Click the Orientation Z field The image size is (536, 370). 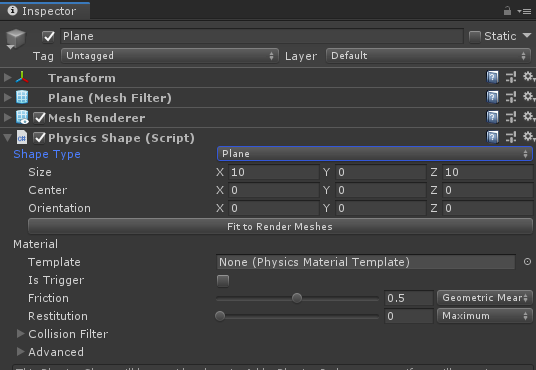click(x=488, y=208)
